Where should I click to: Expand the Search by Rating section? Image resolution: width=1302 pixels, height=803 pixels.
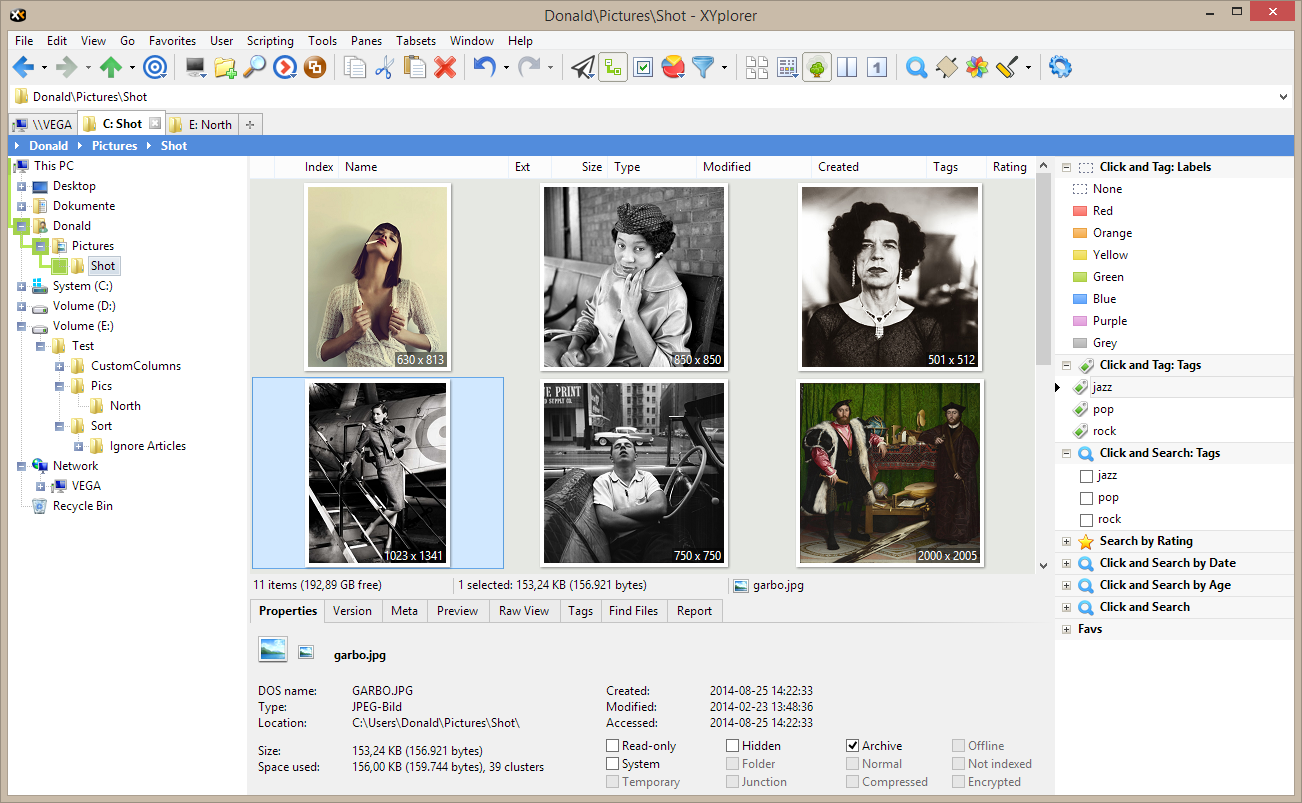[x=1066, y=541]
